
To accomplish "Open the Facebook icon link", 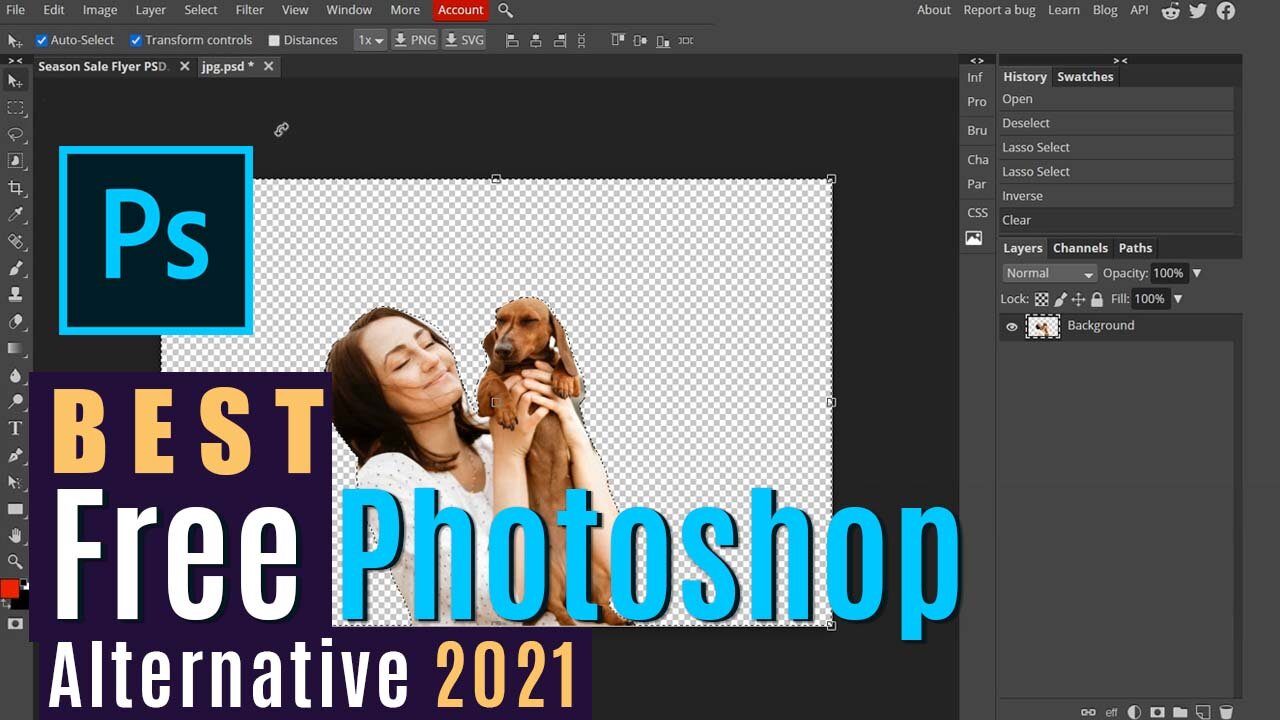I will [1225, 10].
